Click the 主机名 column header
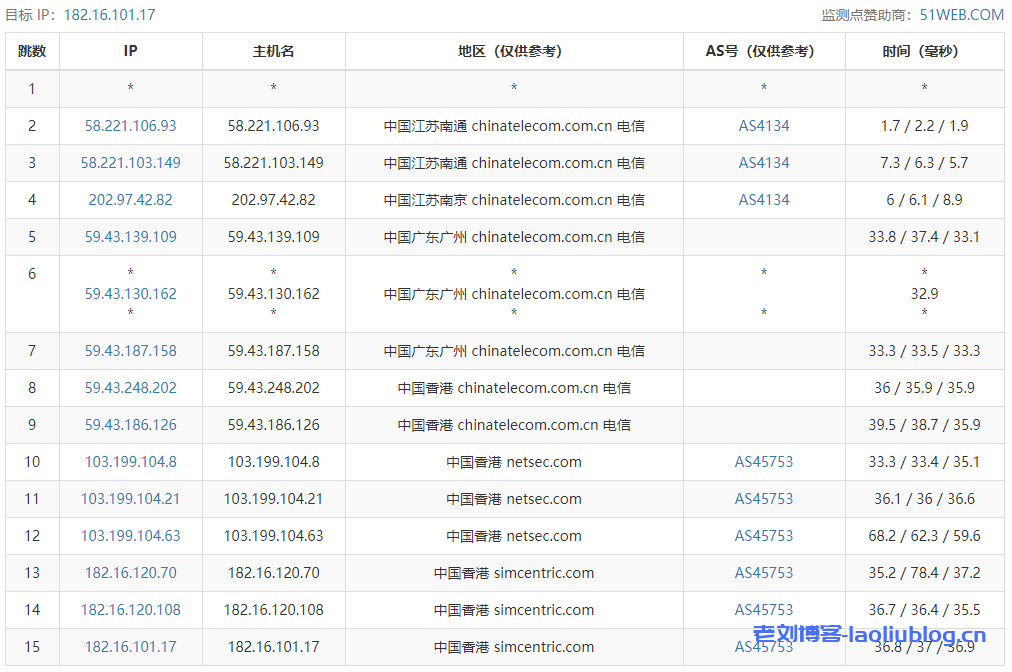 (273, 51)
